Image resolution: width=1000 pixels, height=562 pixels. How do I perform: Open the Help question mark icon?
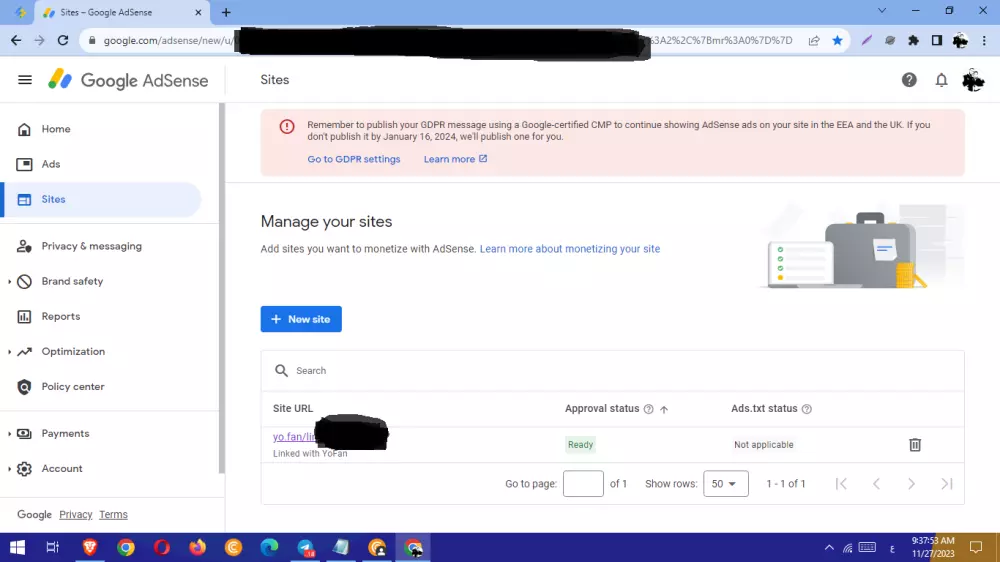click(909, 80)
